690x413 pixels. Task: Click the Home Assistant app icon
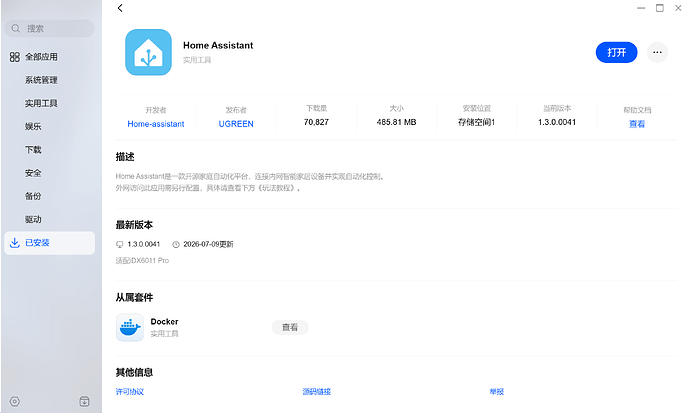click(x=148, y=52)
